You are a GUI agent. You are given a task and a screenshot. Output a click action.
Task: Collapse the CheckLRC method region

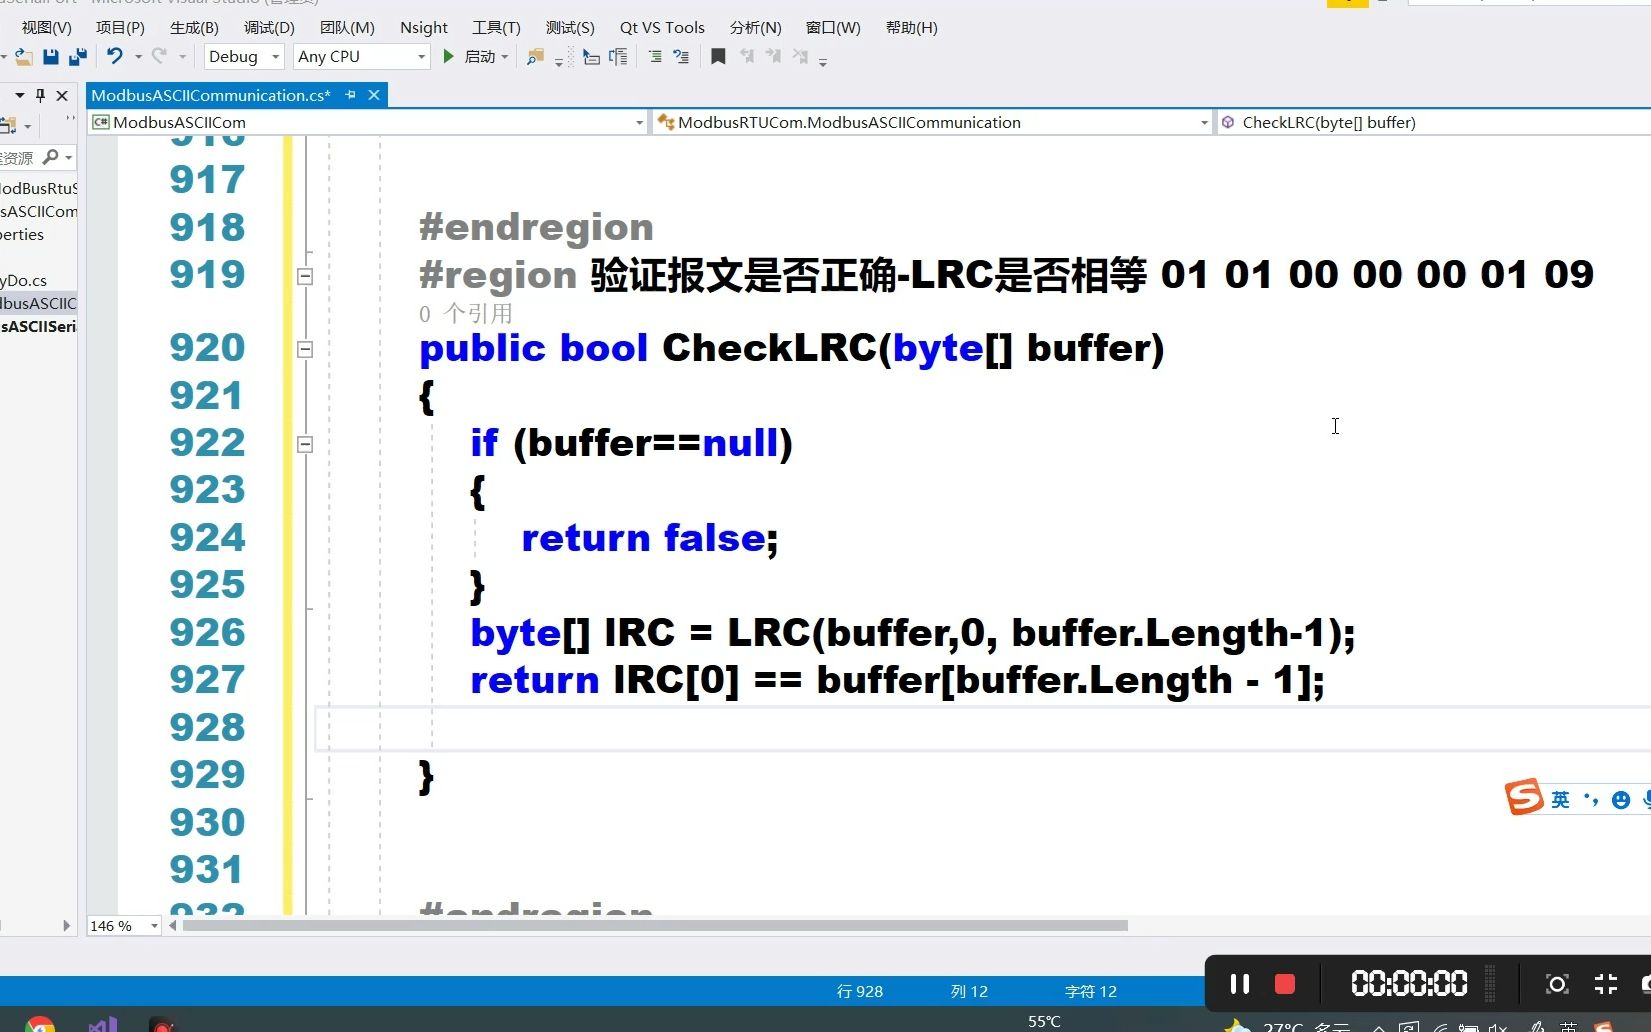305,350
